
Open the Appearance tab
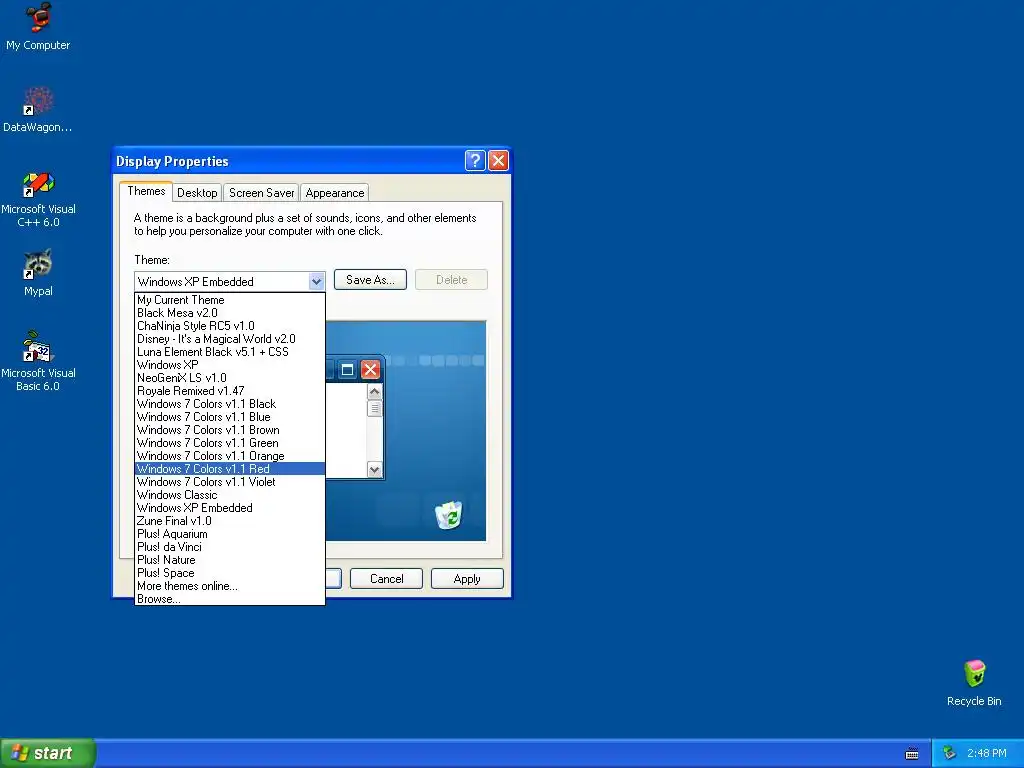[335, 193]
